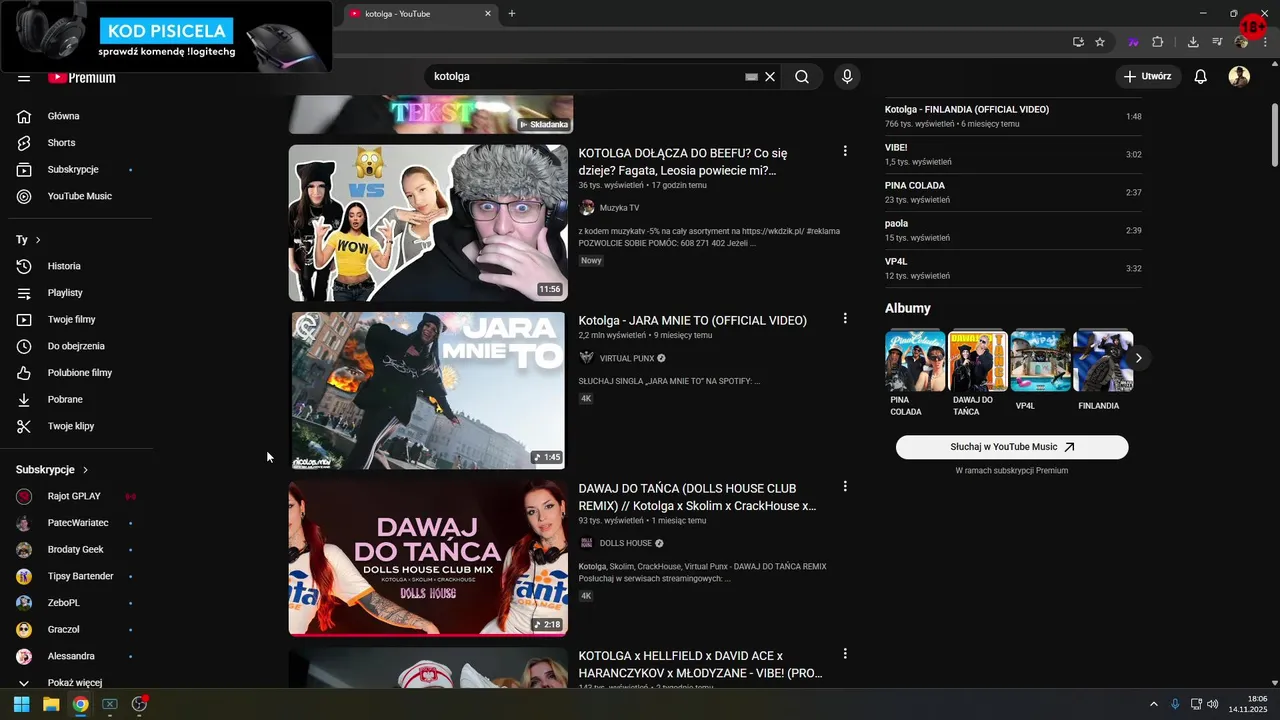1280x720 pixels.
Task: Play the PINA COLADA track row
Action: [1013, 192]
